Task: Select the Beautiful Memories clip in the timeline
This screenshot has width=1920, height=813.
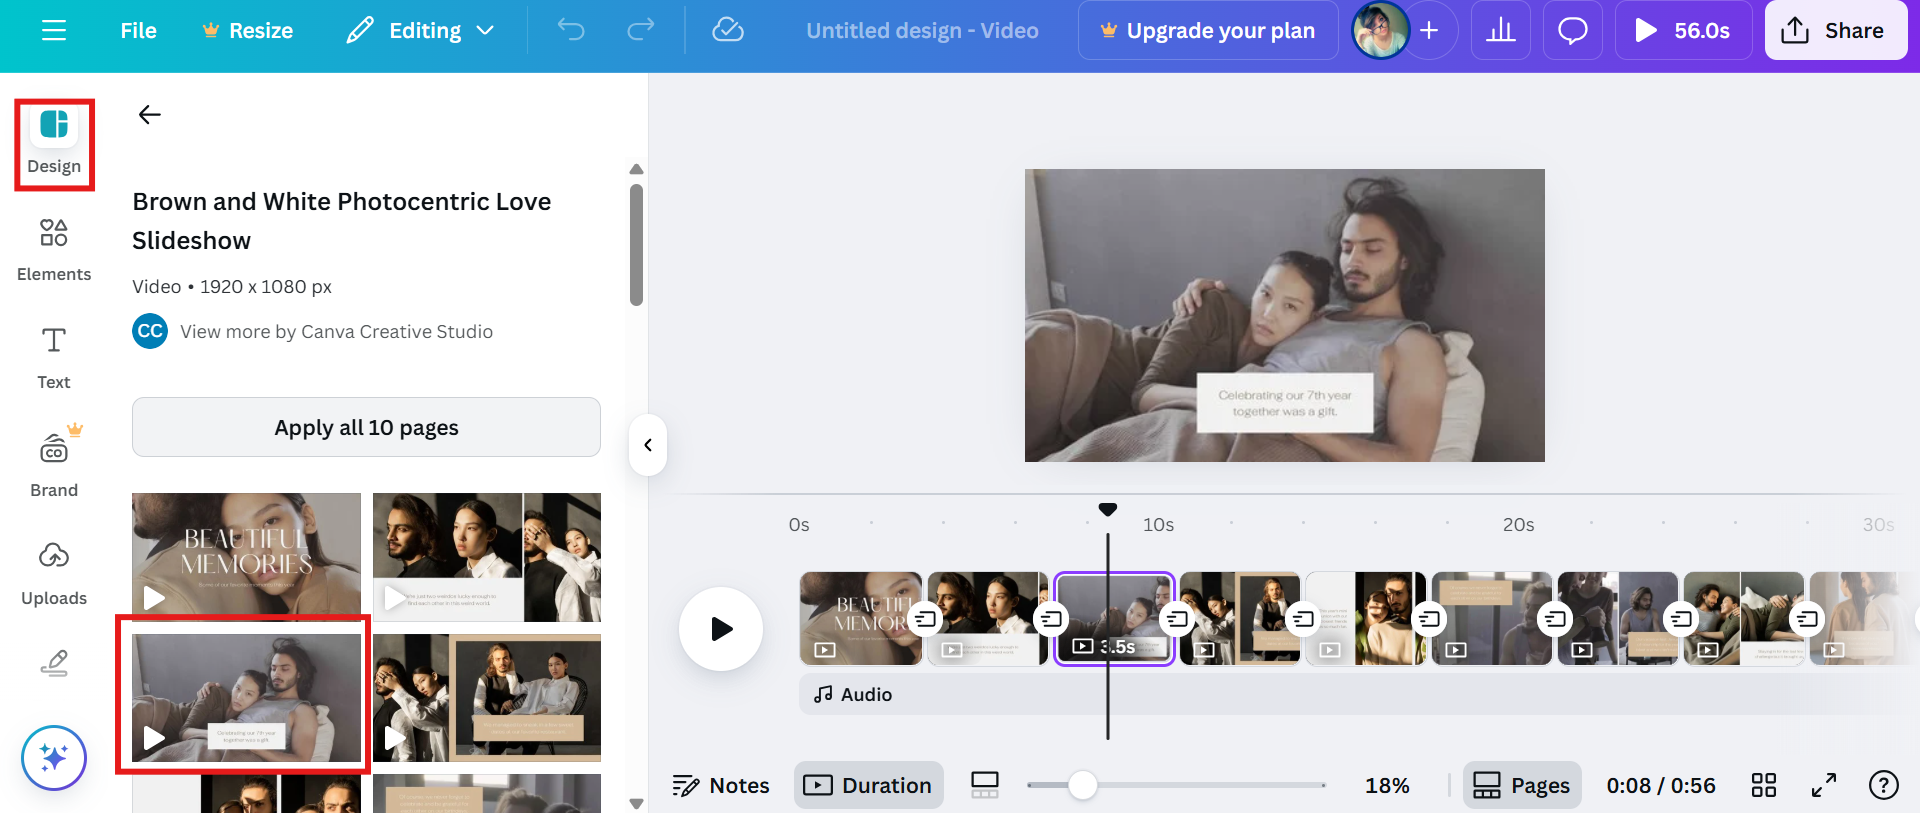Action: click(x=861, y=619)
